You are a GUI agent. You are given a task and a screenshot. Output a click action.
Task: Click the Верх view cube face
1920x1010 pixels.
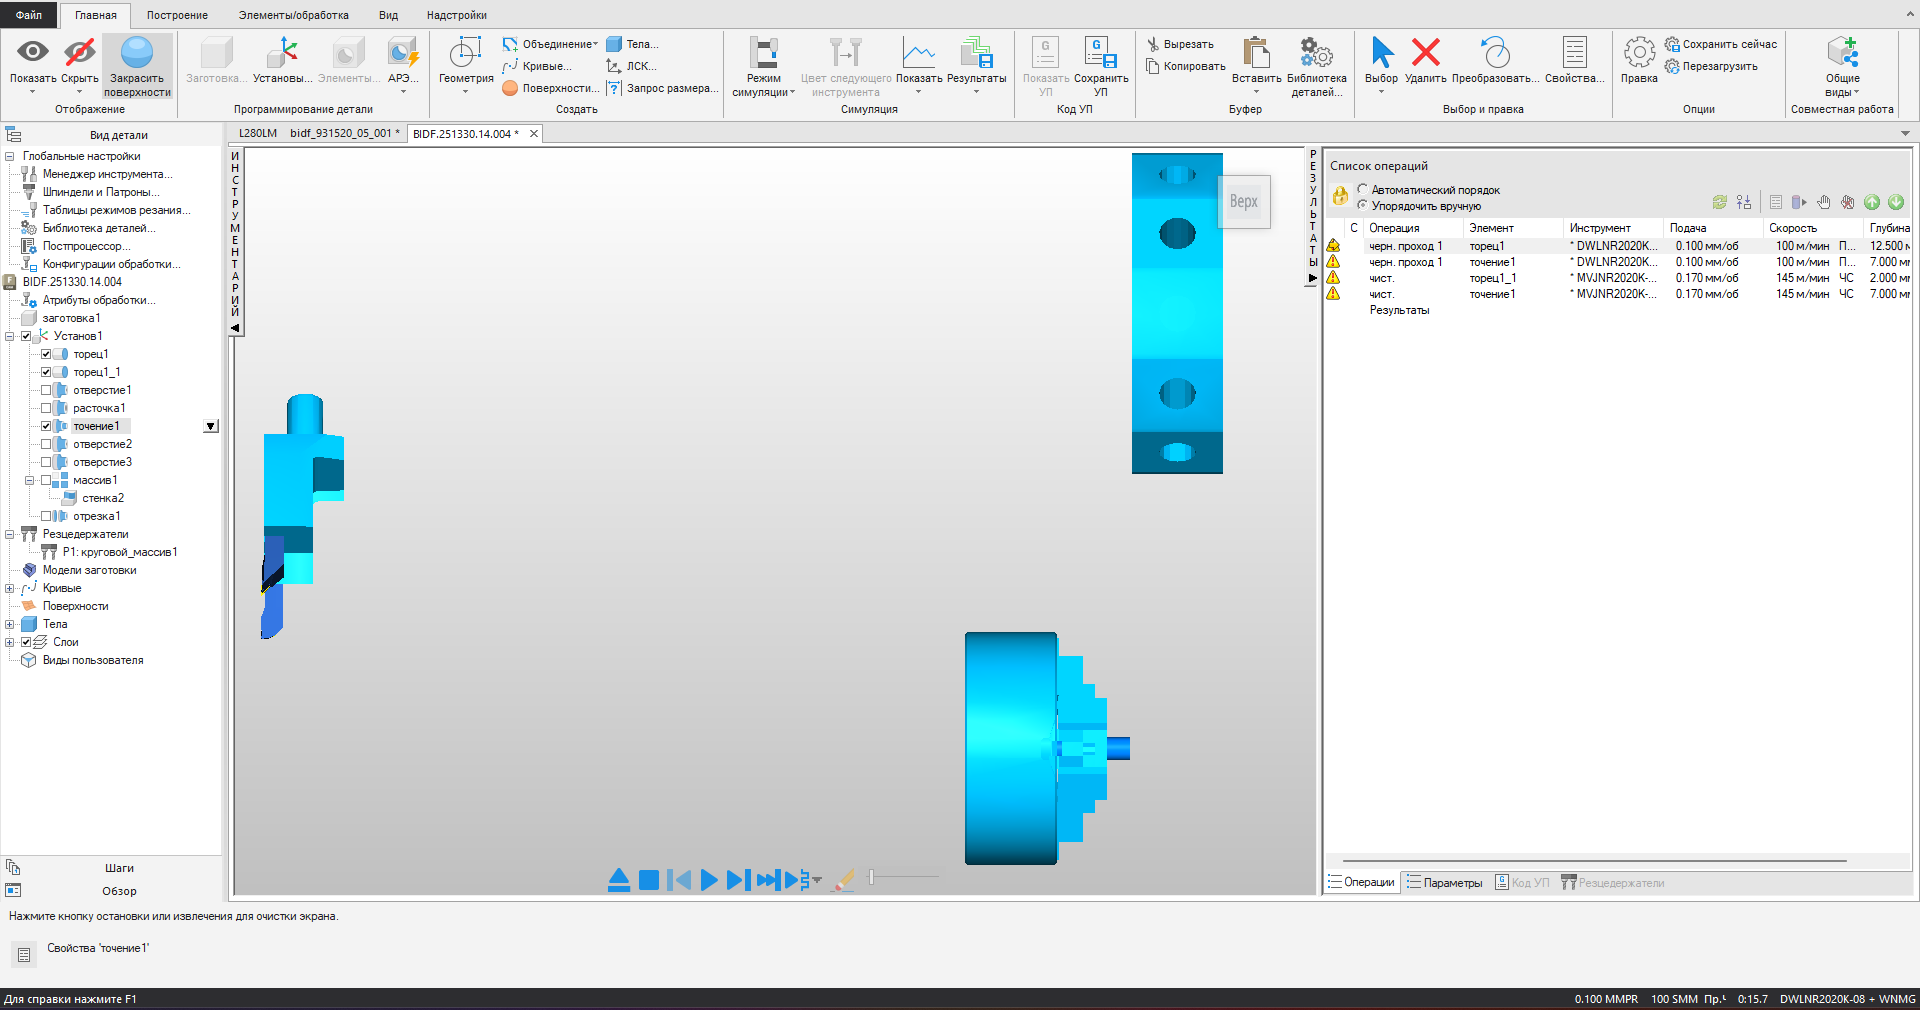[1244, 201]
